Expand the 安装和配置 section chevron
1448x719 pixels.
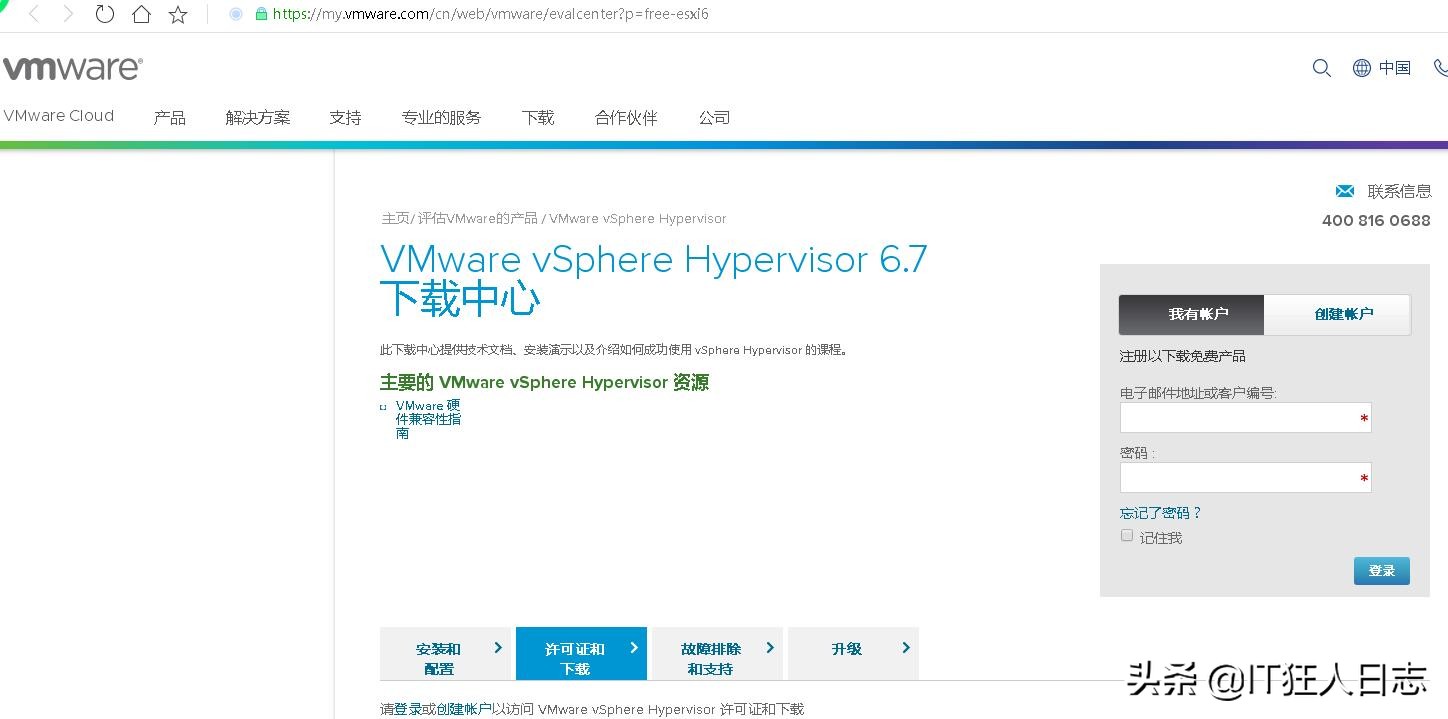pyautogui.click(x=499, y=647)
